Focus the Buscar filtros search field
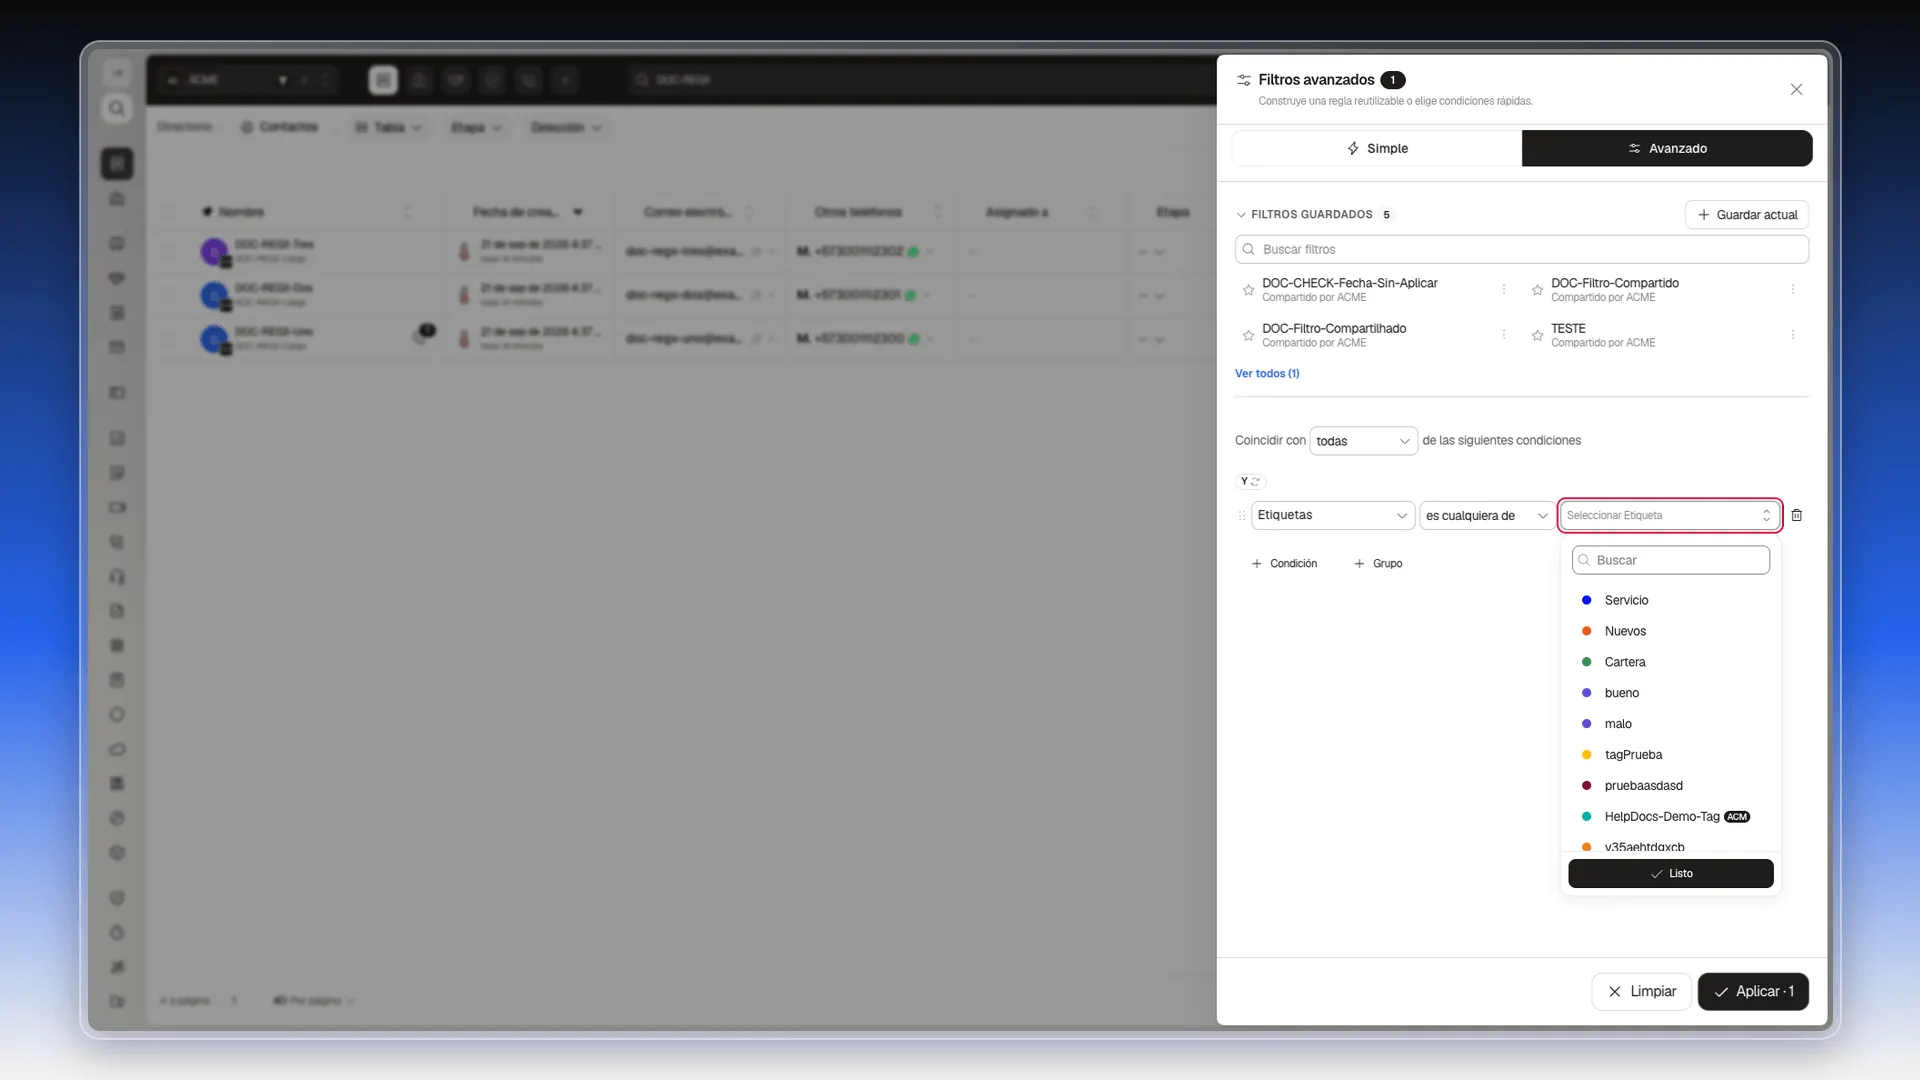 pyautogui.click(x=1521, y=249)
